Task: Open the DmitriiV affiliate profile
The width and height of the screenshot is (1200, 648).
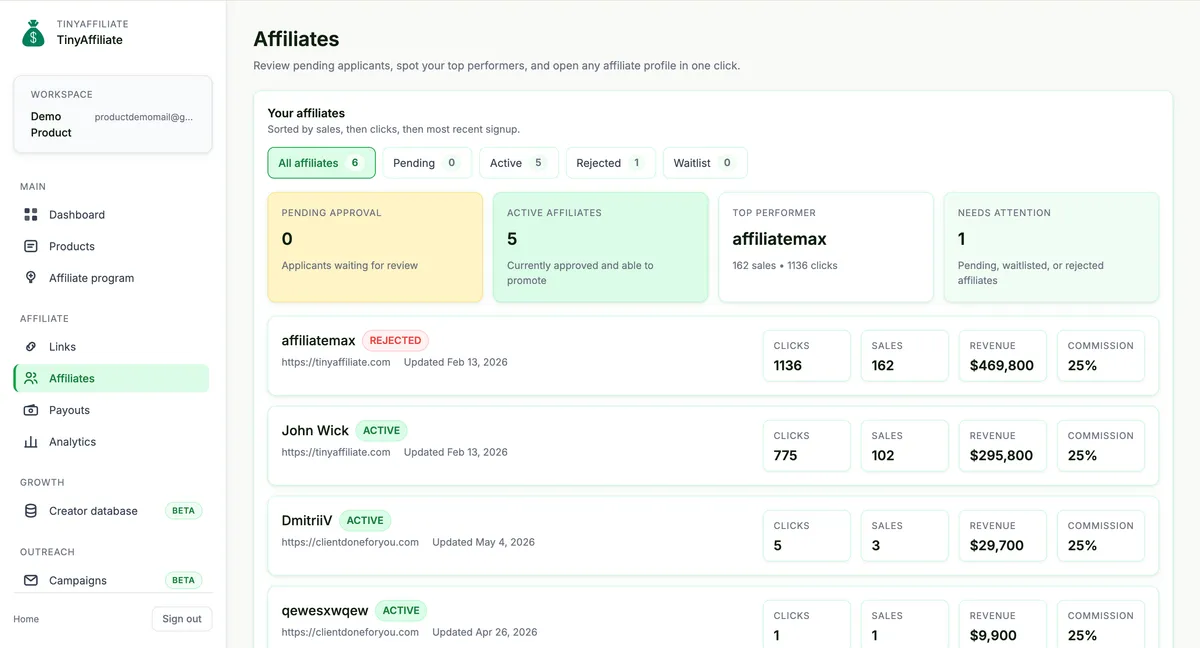Action: coord(713,536)
